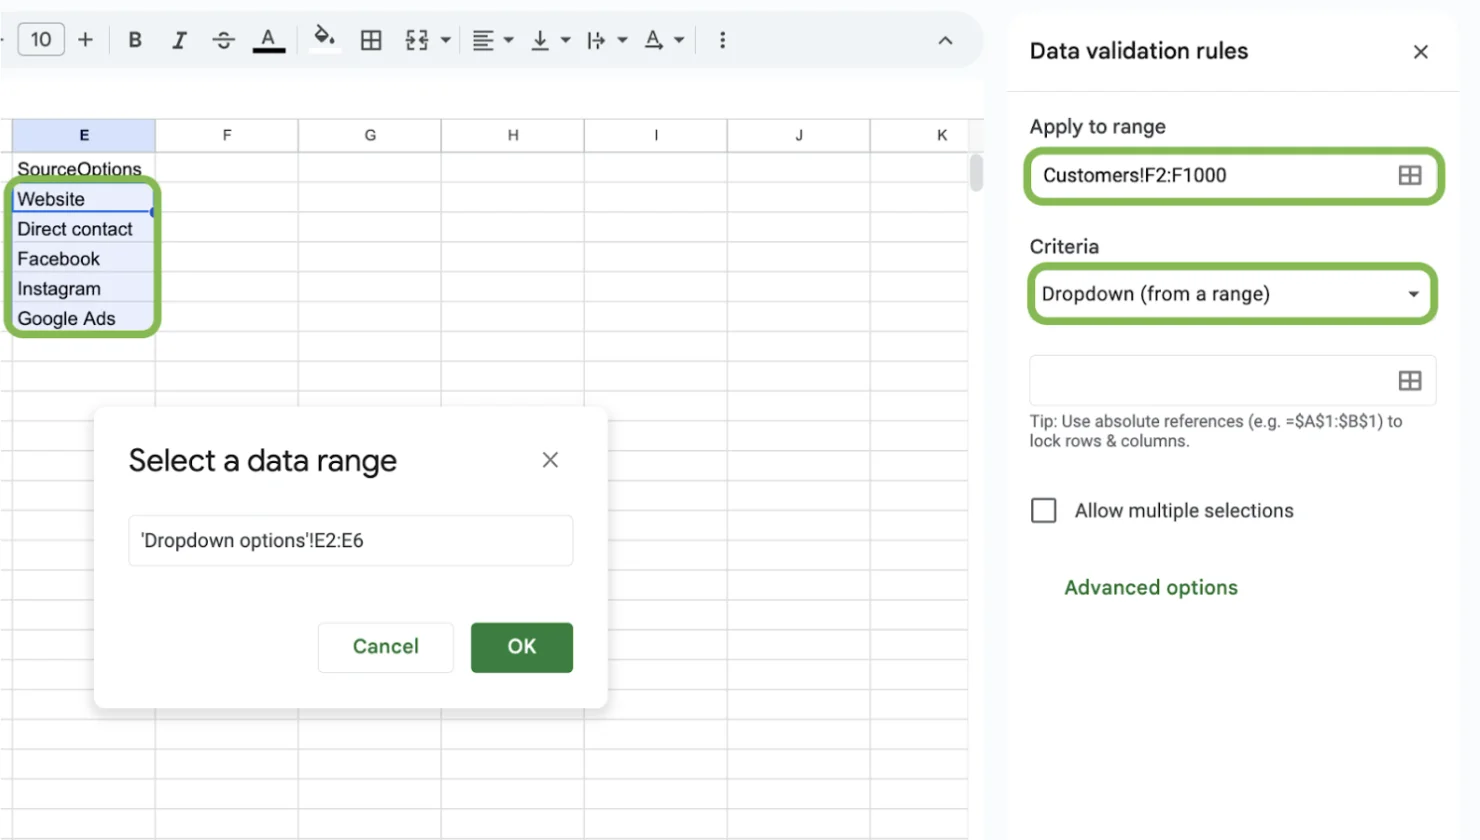Viewport: 1480px width, 840px height.
Task: Expand the vertical align dropdown
Action: click(x=565, y=40)
